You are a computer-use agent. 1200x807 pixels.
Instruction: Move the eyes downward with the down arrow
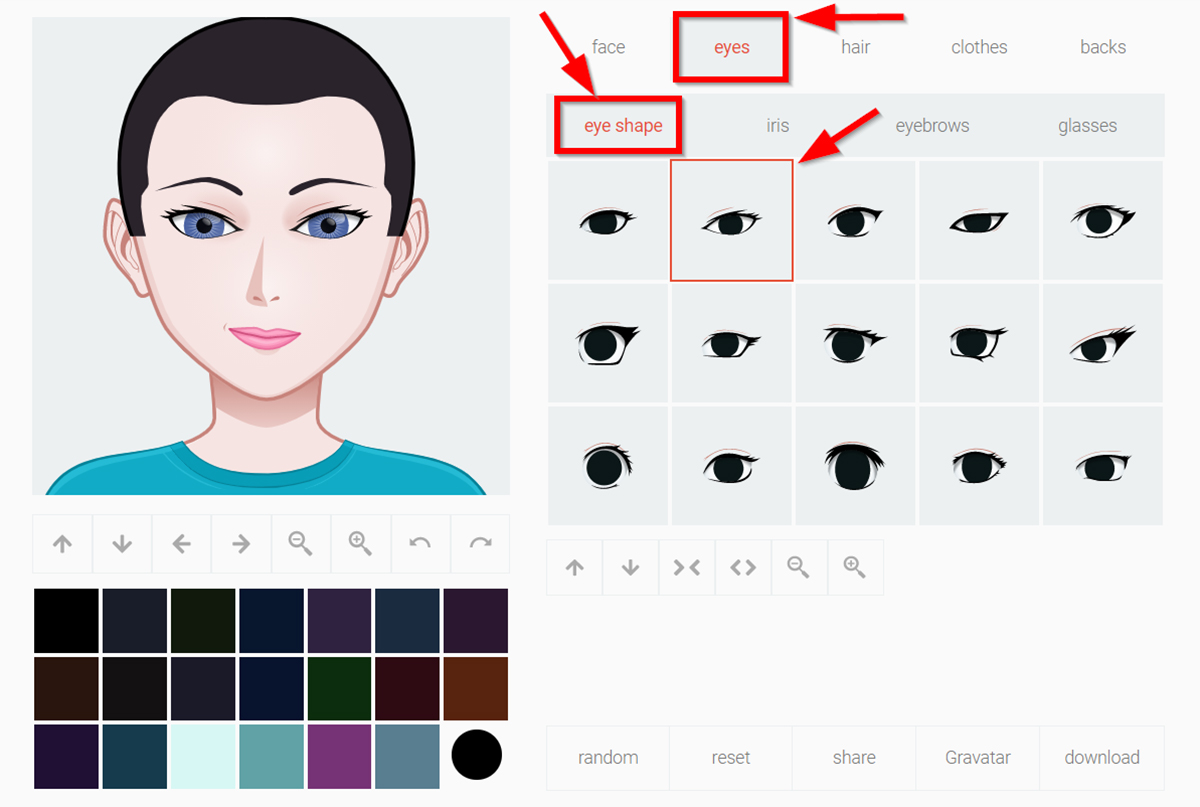coord(630,567)
